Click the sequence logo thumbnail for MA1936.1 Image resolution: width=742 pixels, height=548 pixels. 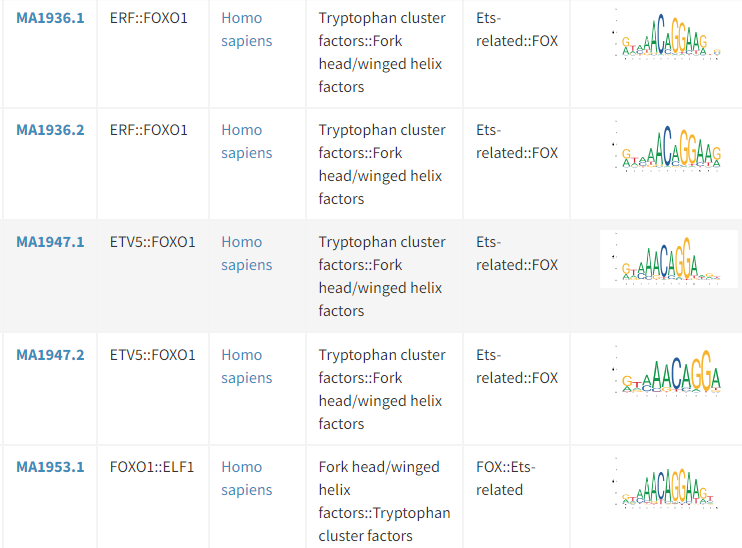pos(669,35)
